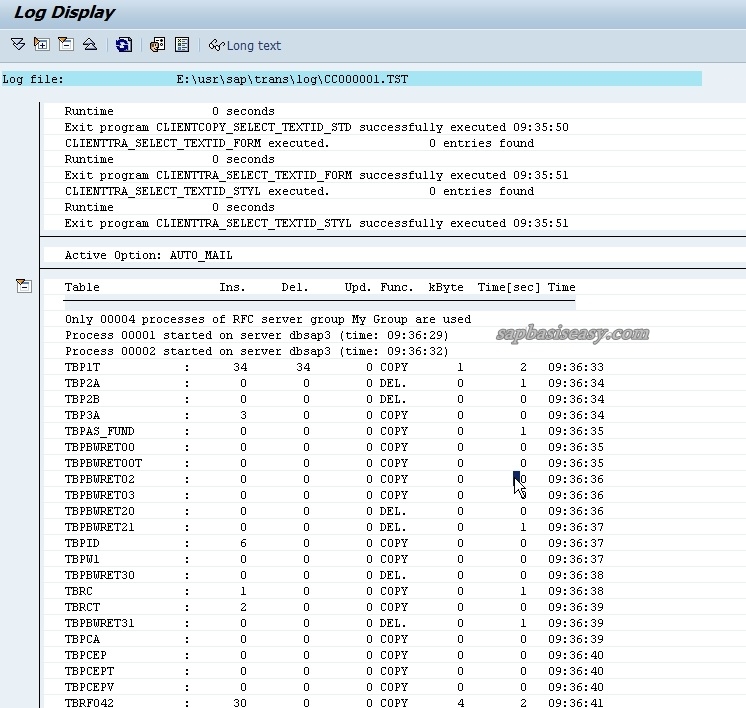This screenshot has width=746, height=708.
Task: Click the Ins. value 30 in TBRF042 row
Action: pyautogui.click(x=240, y=703)
